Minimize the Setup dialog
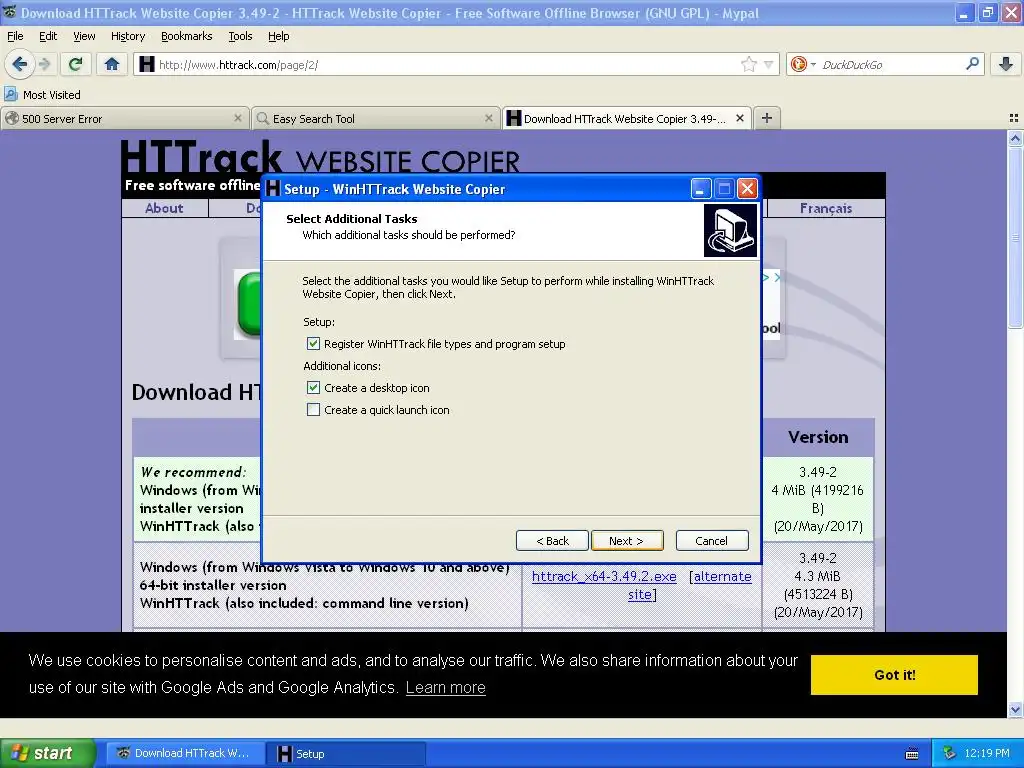Screen dimensions: 1024x768 pos(701,189)
